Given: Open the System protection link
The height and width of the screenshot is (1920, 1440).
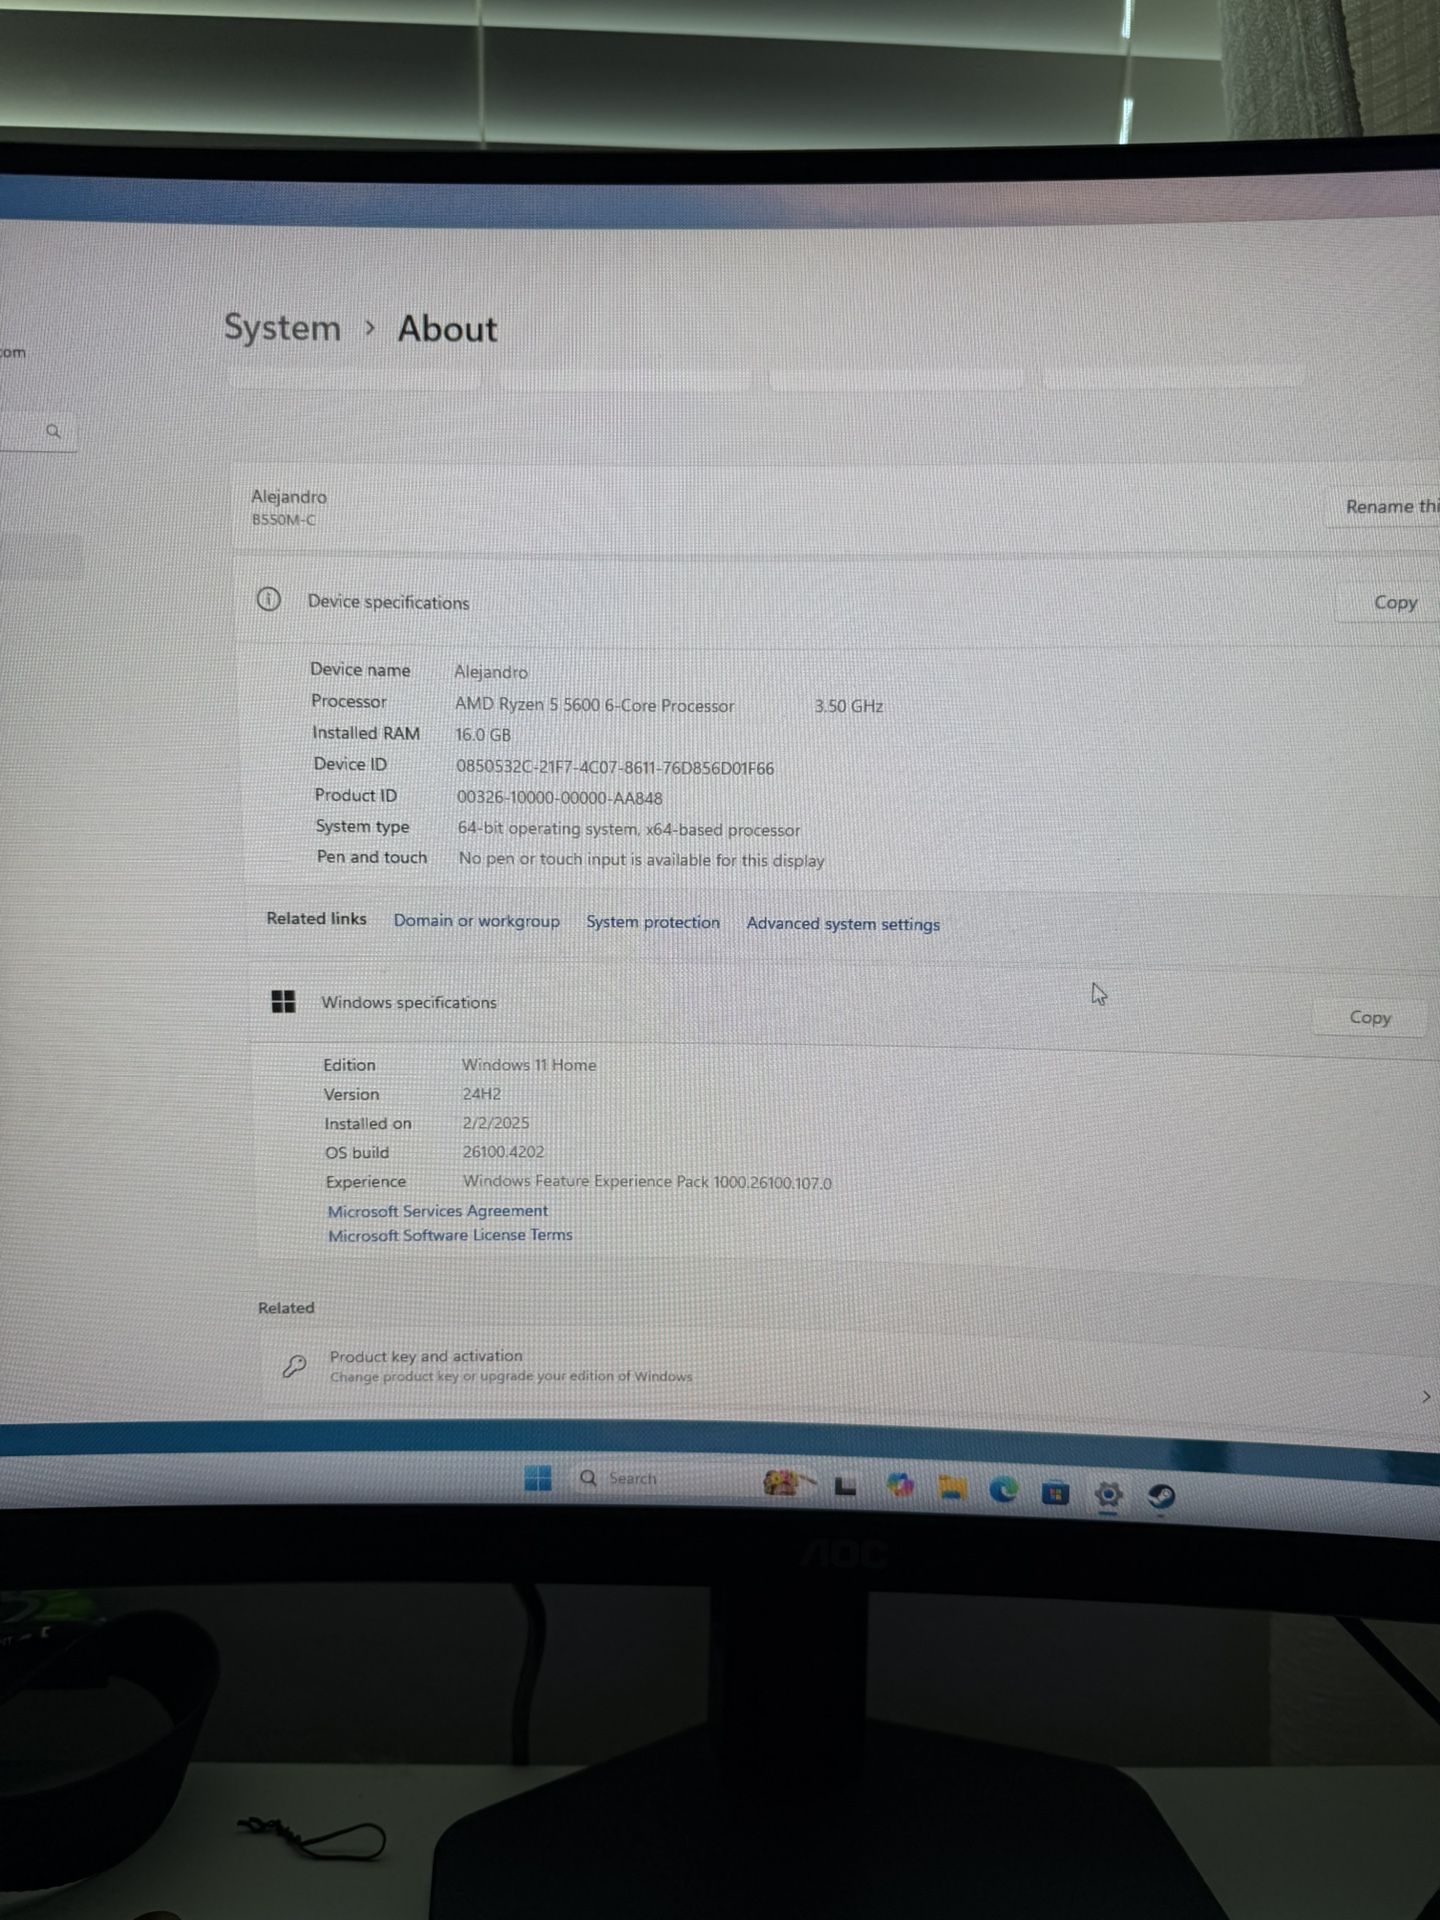Looking at the screenshot, I should pos(653,922).
